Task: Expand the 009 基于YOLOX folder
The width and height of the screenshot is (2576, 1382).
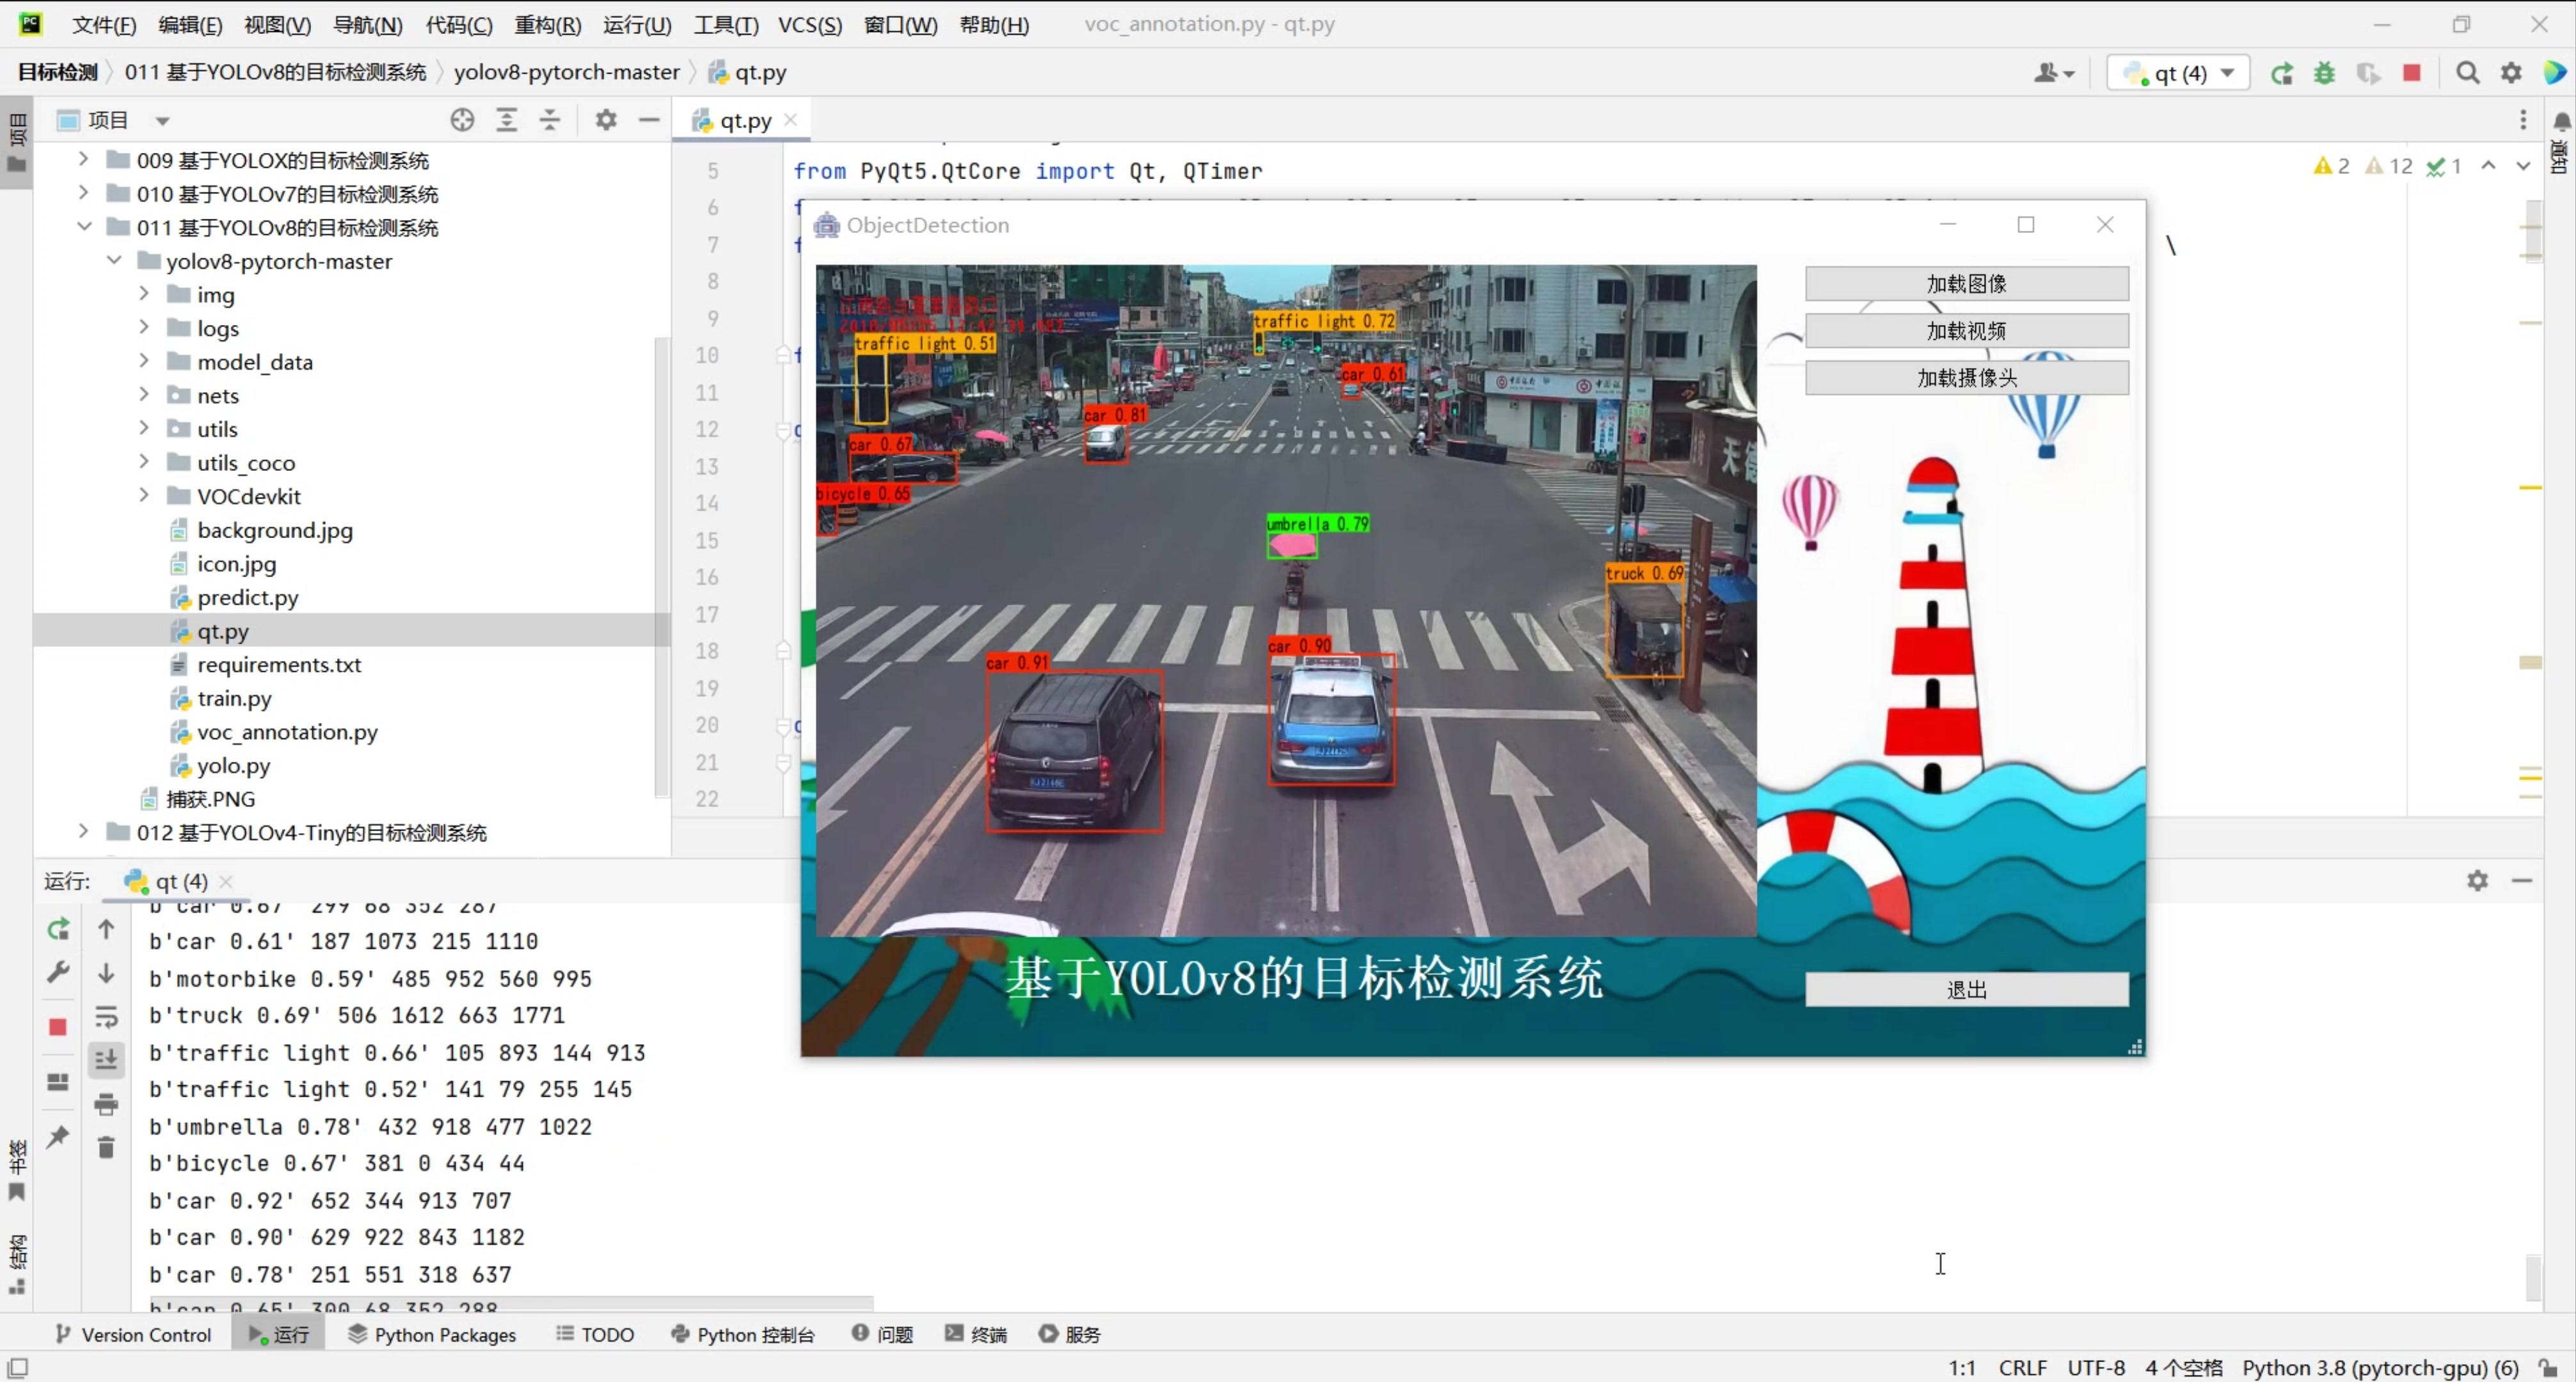Action: pyautogui.click(x=83, y=160)
